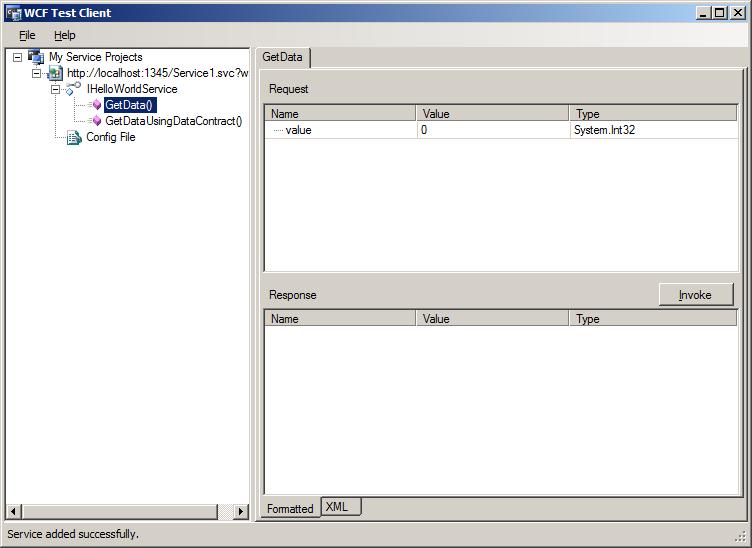
Task: Maximize the WCF Test Client window
Action: 720,13
